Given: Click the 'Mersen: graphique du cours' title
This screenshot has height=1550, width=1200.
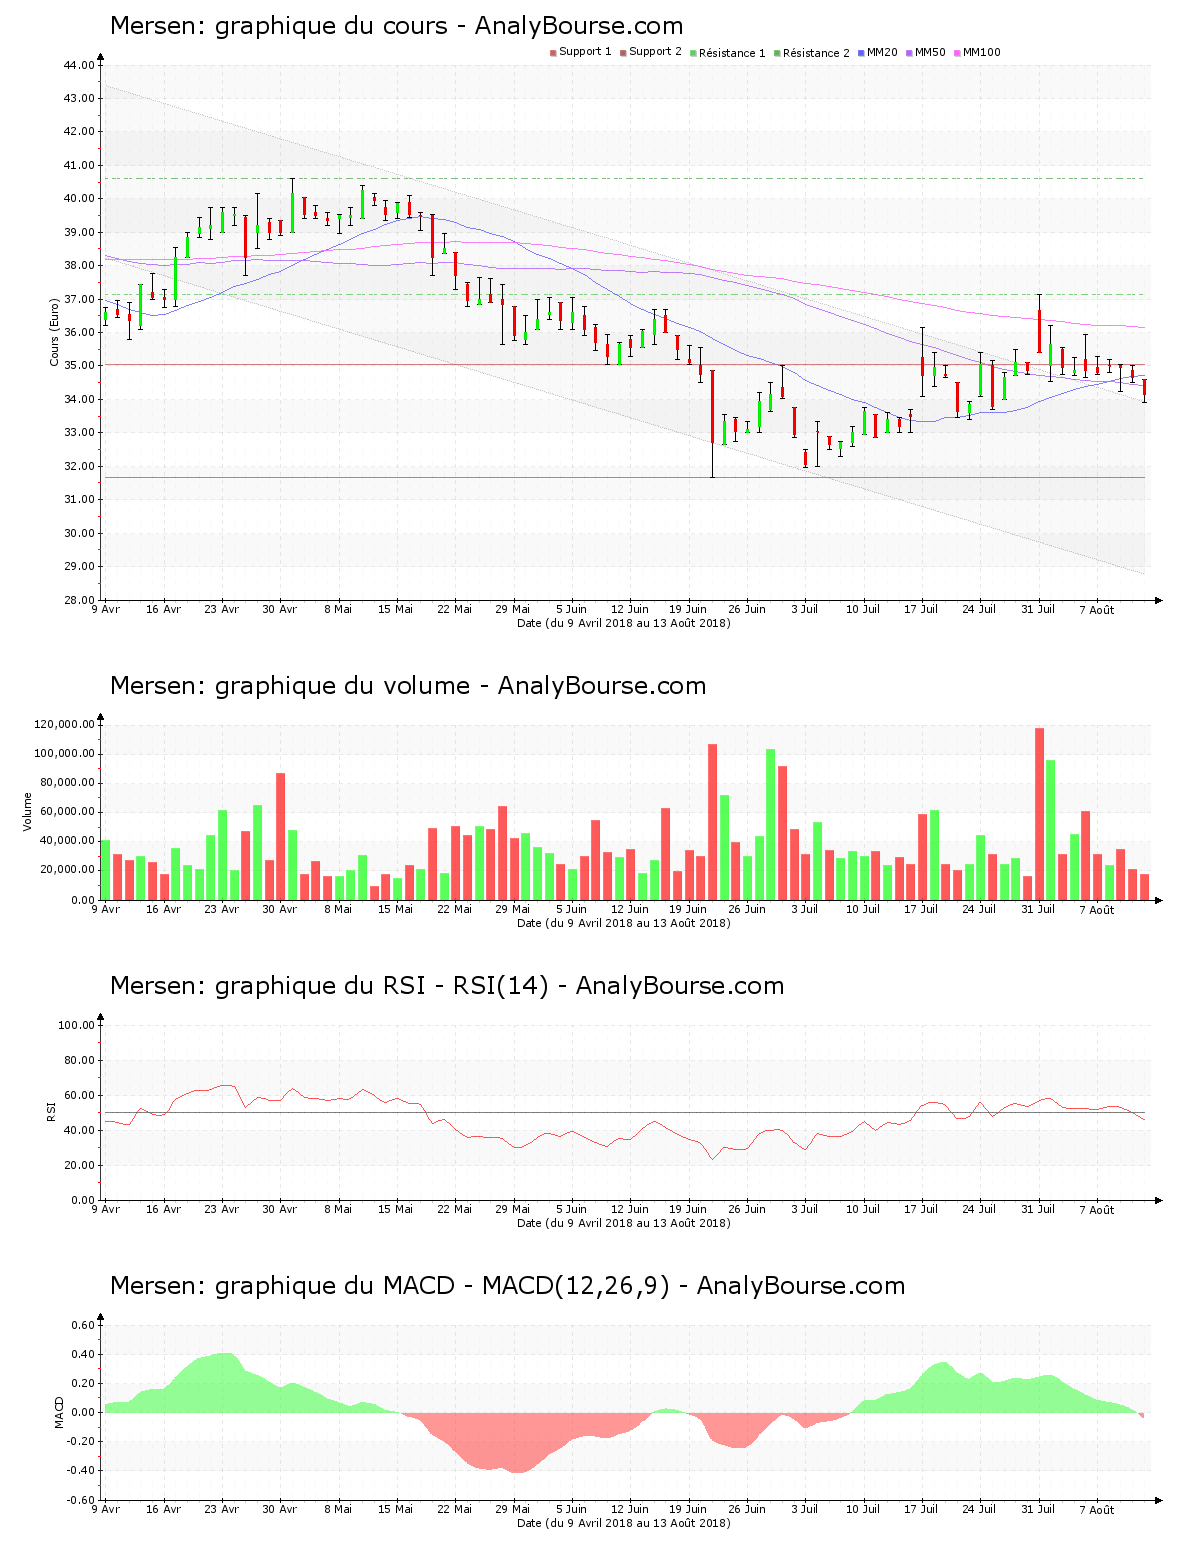Looking at the screenshot, I should tap(279, 26).
